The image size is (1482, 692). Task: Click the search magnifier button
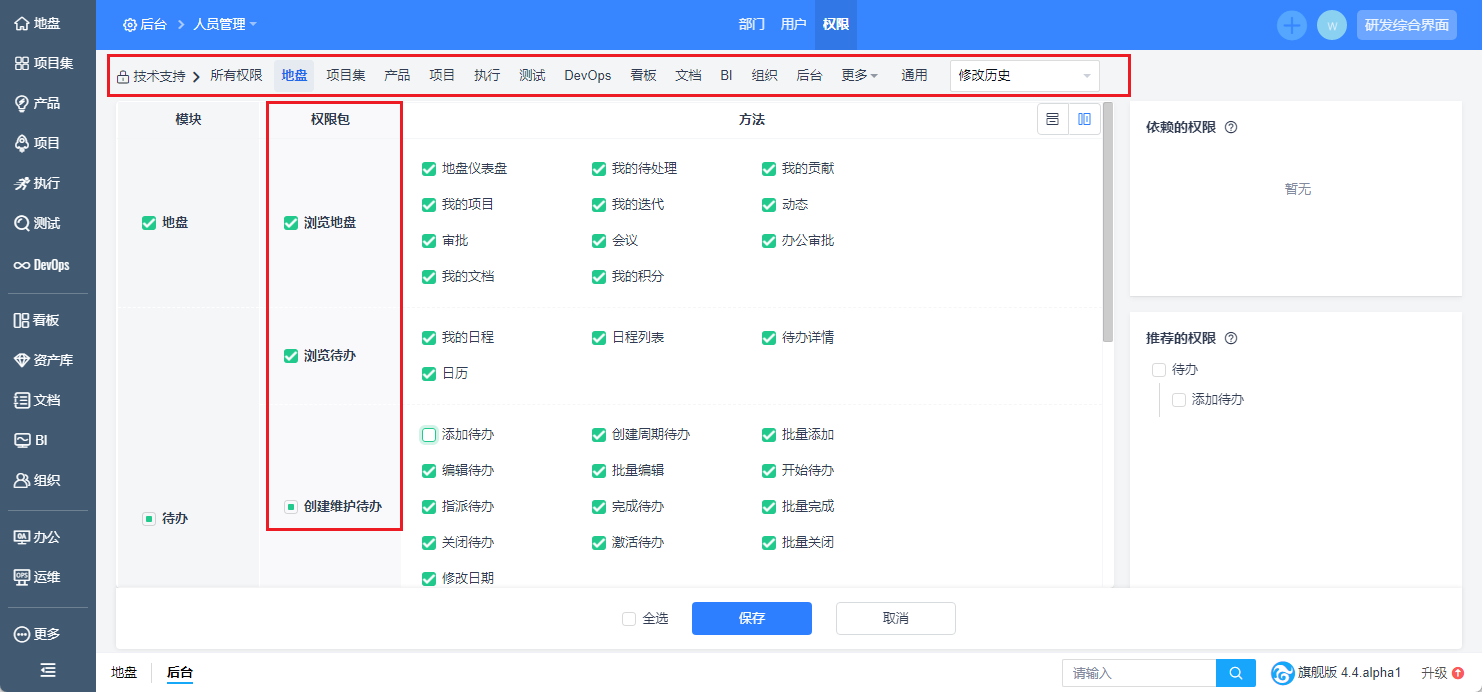coord(1235,673)
